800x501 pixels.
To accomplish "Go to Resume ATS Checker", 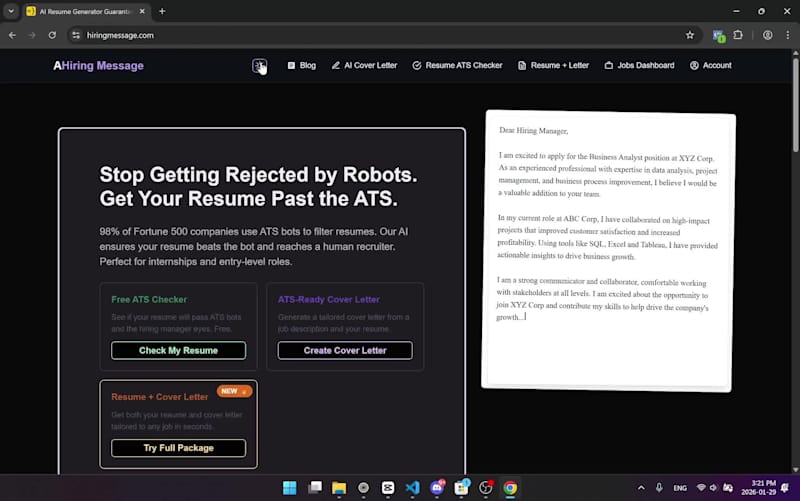I will pos(457,65).
